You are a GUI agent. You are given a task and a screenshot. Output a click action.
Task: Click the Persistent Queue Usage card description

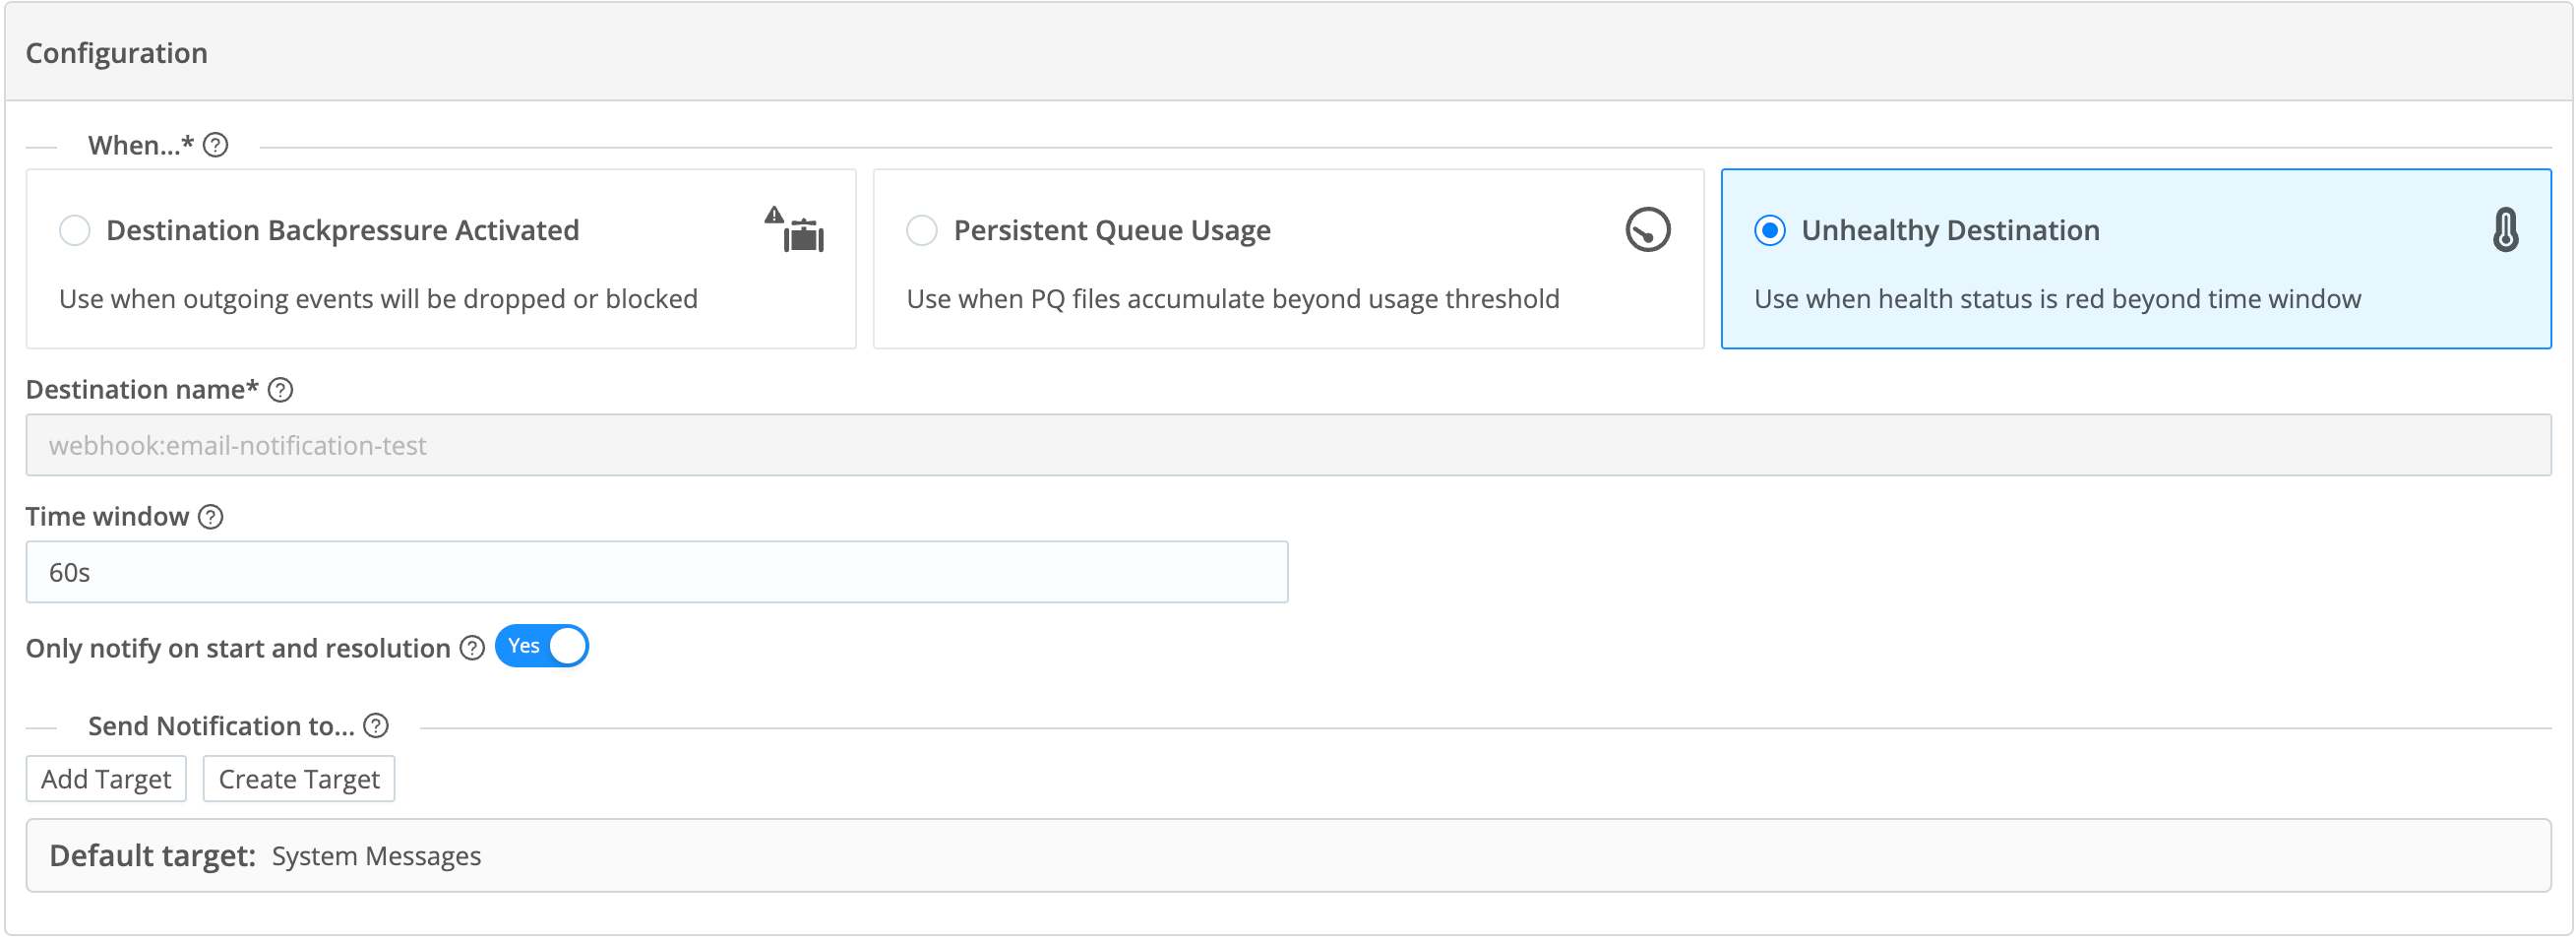1232,299
